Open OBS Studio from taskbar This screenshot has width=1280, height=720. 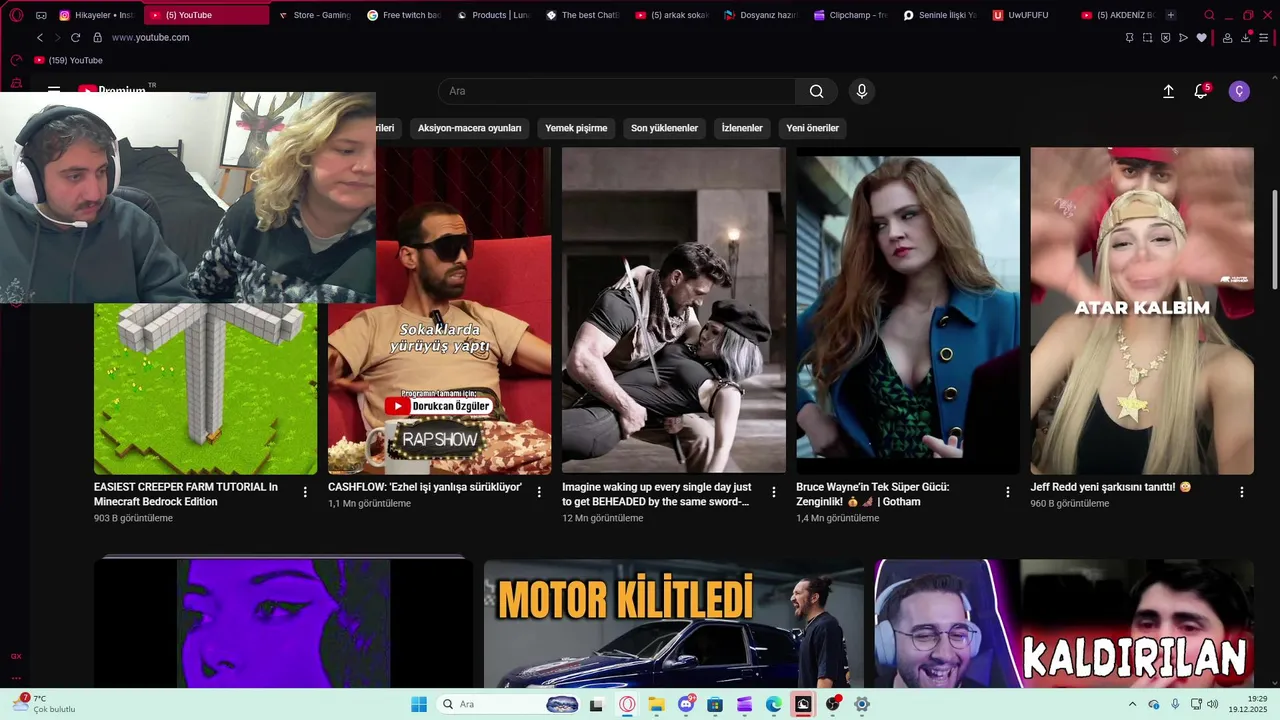point(832,704)
